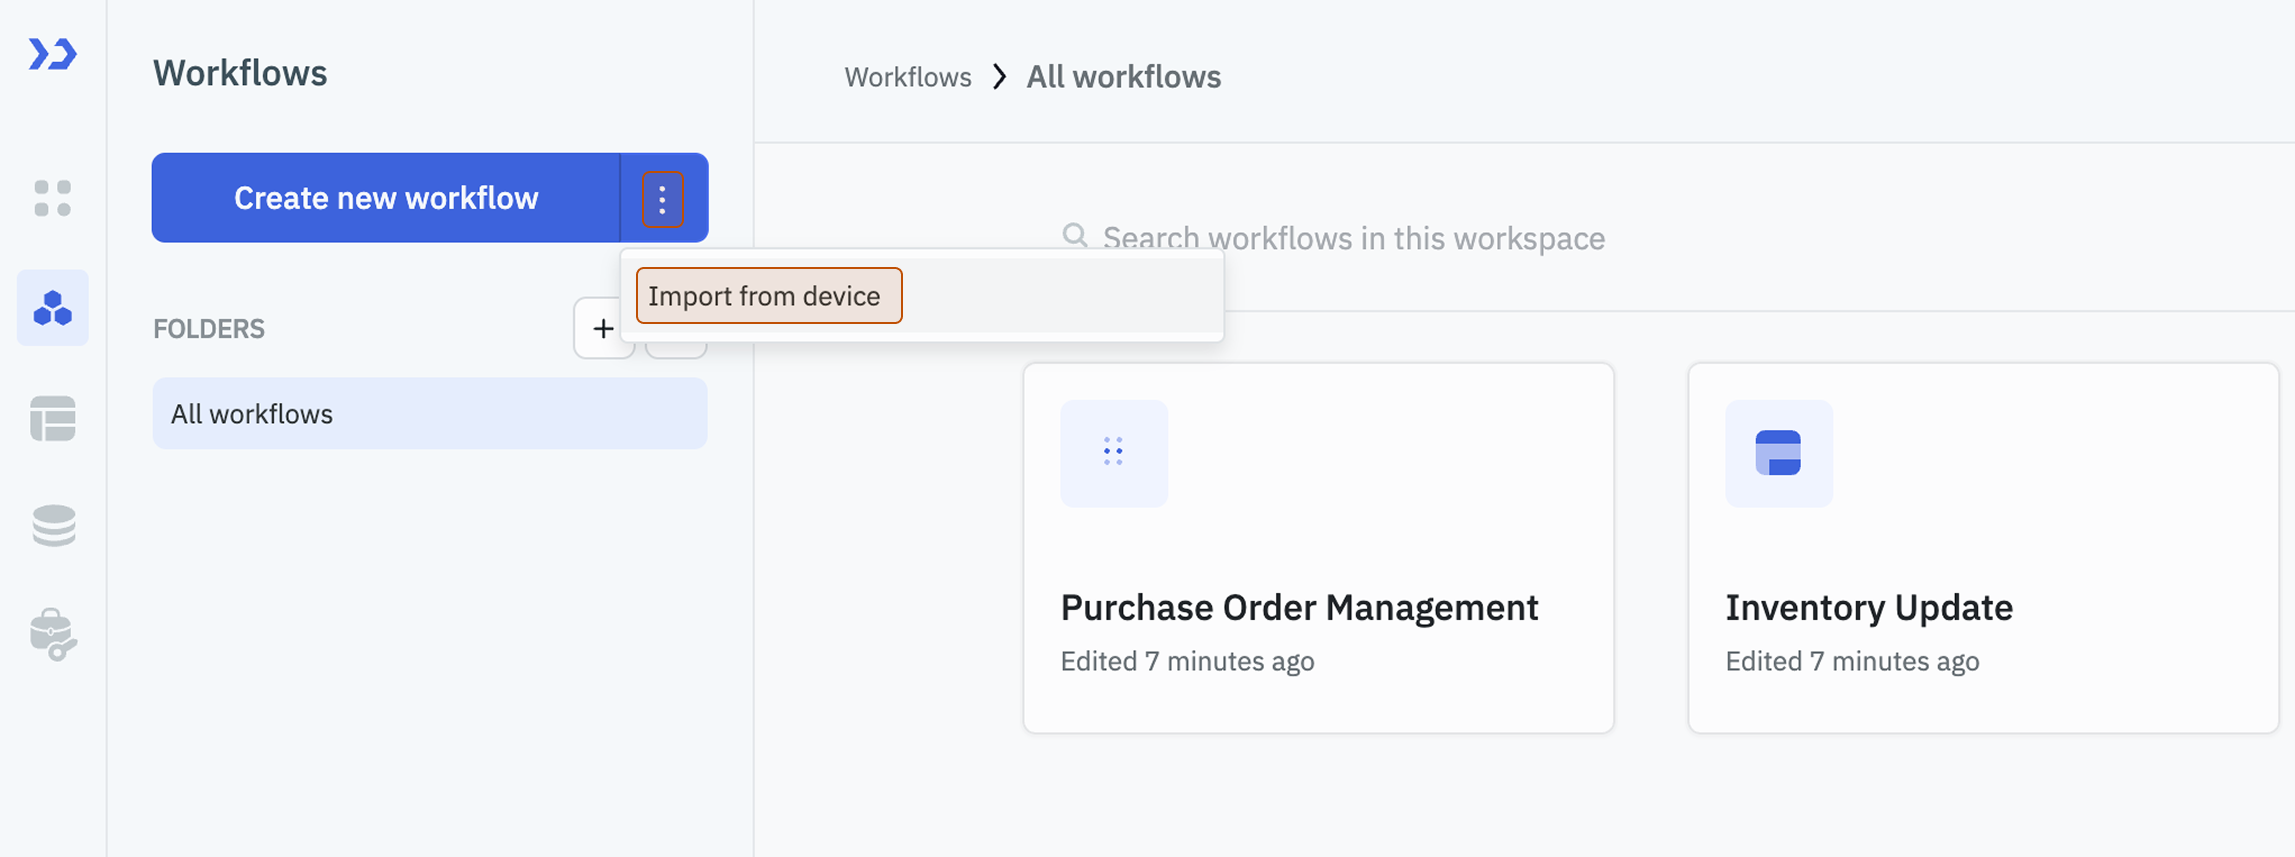Open the three-dot menu beside Create new workflow
This screenshot has height=857, width=2295.
[662, 199]
